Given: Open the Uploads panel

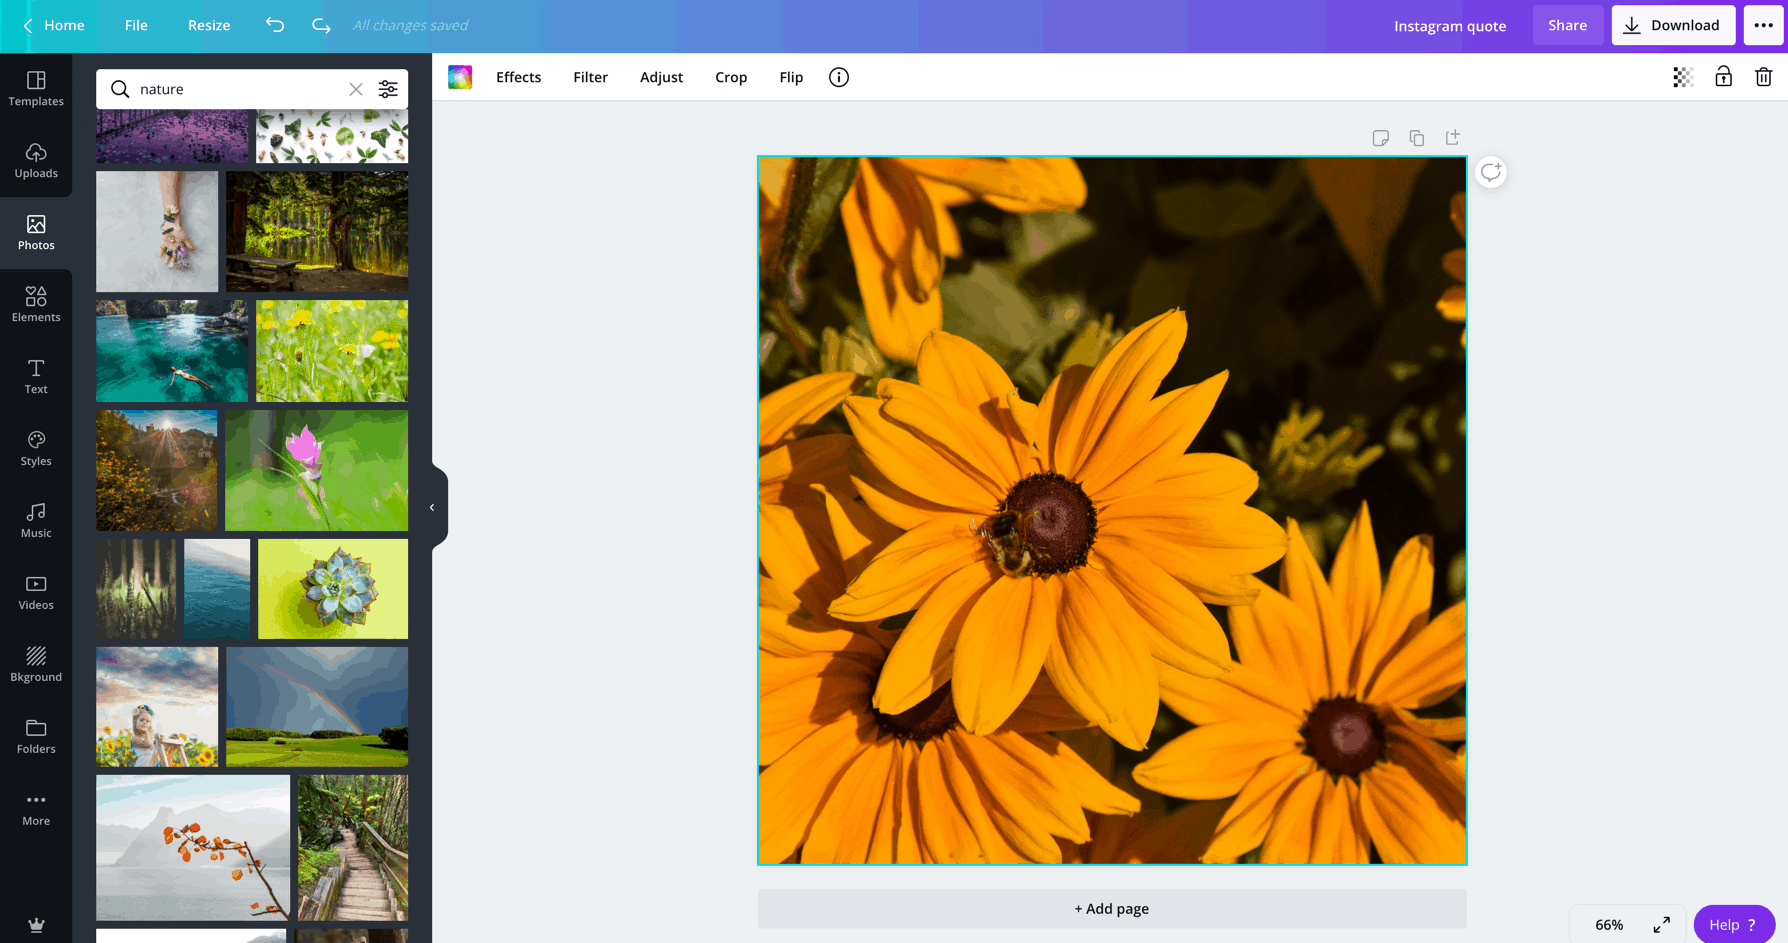Looking at the screenshot, I should (36, 160).
